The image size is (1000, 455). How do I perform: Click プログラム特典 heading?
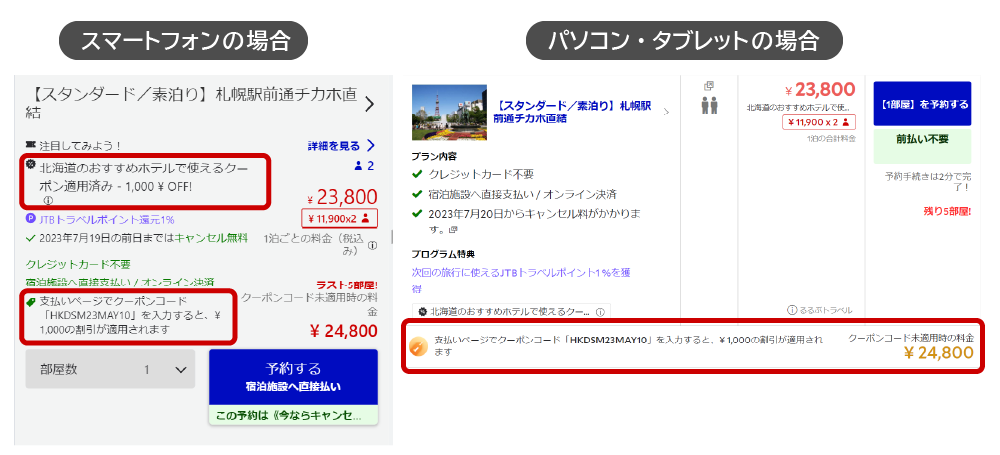[x=443, y=254]
